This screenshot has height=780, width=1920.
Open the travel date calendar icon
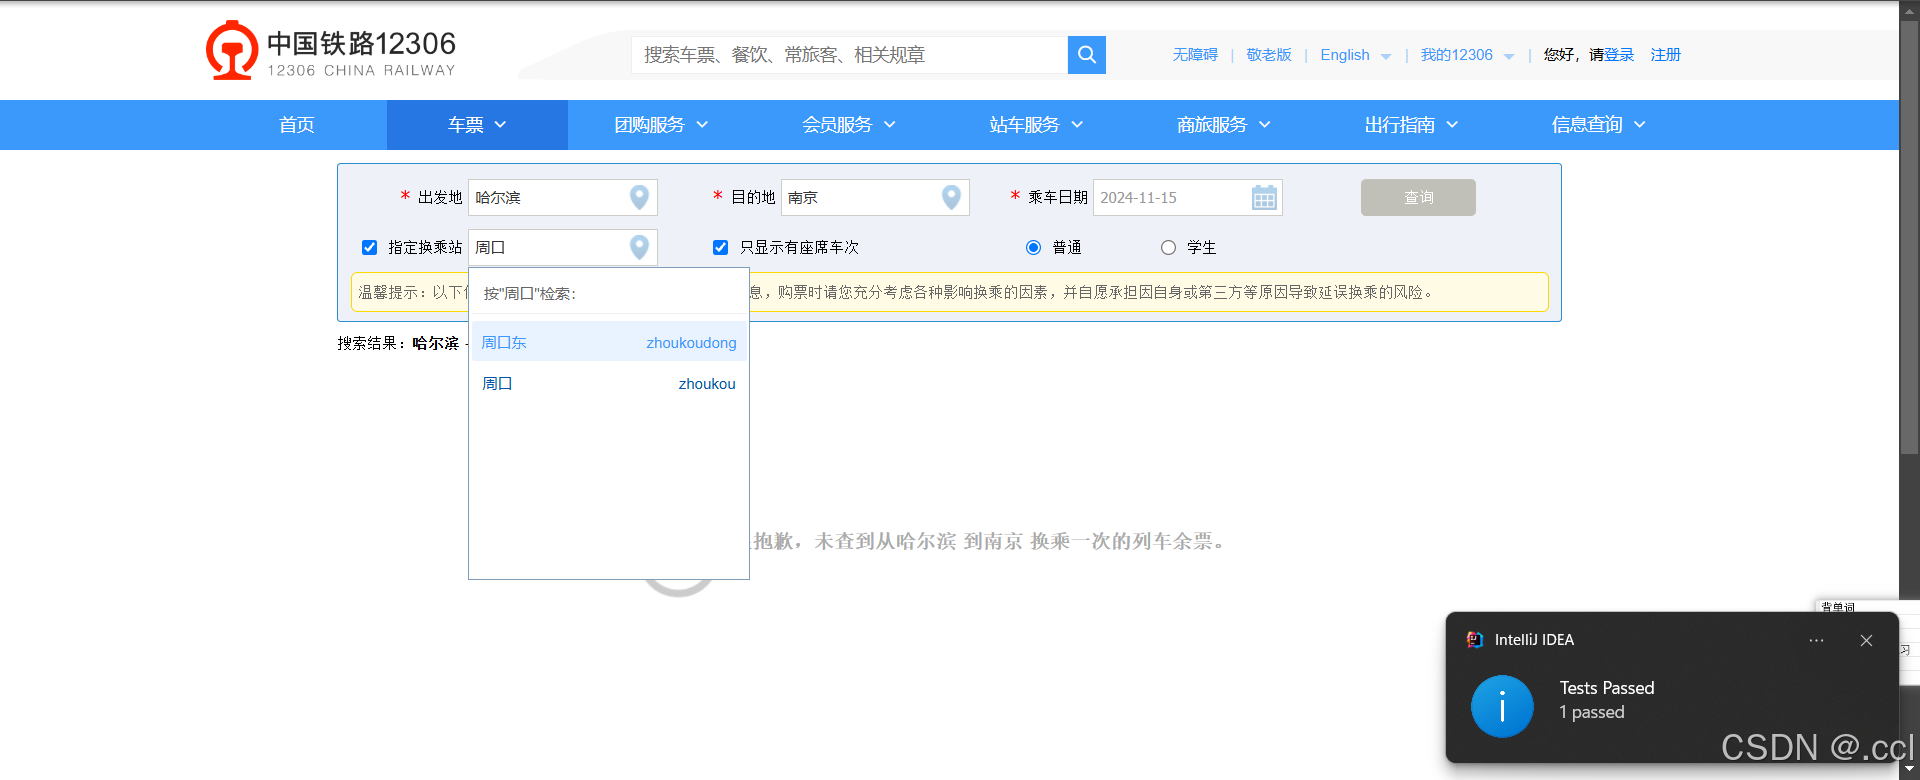[1264, 197]
